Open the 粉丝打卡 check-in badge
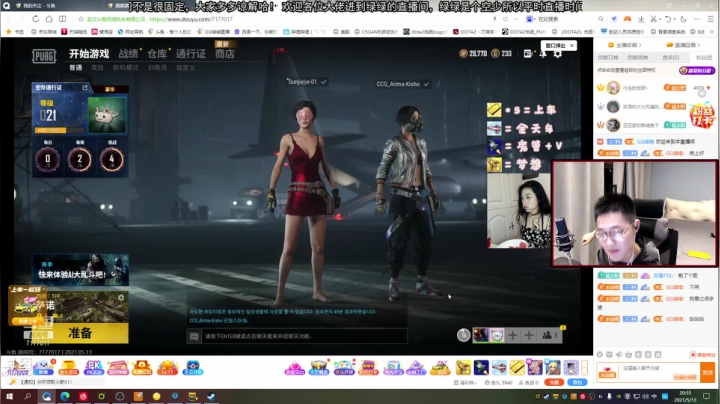Image resolution: width=720 pixels, height=404 pixels. point(702,117)
